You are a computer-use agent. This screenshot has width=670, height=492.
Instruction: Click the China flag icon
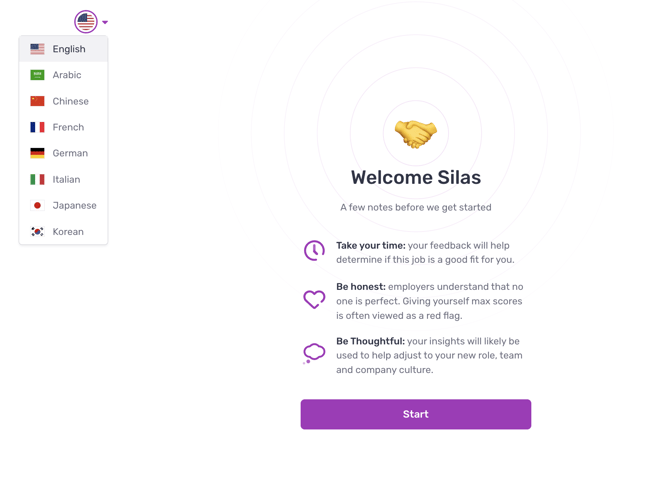pyautogui.click(x=37, y=101)
